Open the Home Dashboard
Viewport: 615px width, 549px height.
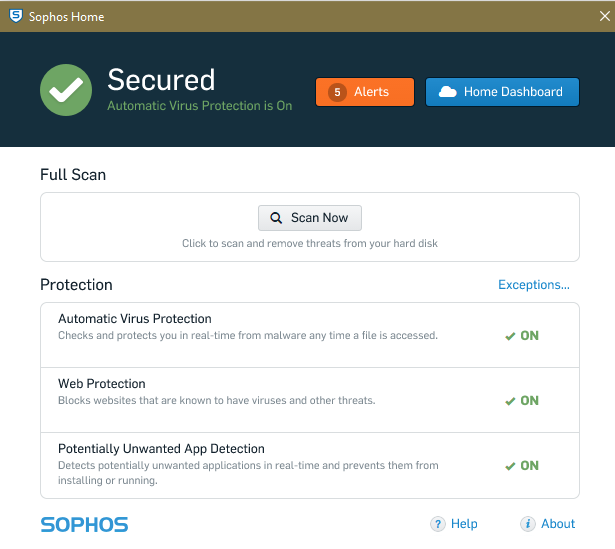(502, 92)
